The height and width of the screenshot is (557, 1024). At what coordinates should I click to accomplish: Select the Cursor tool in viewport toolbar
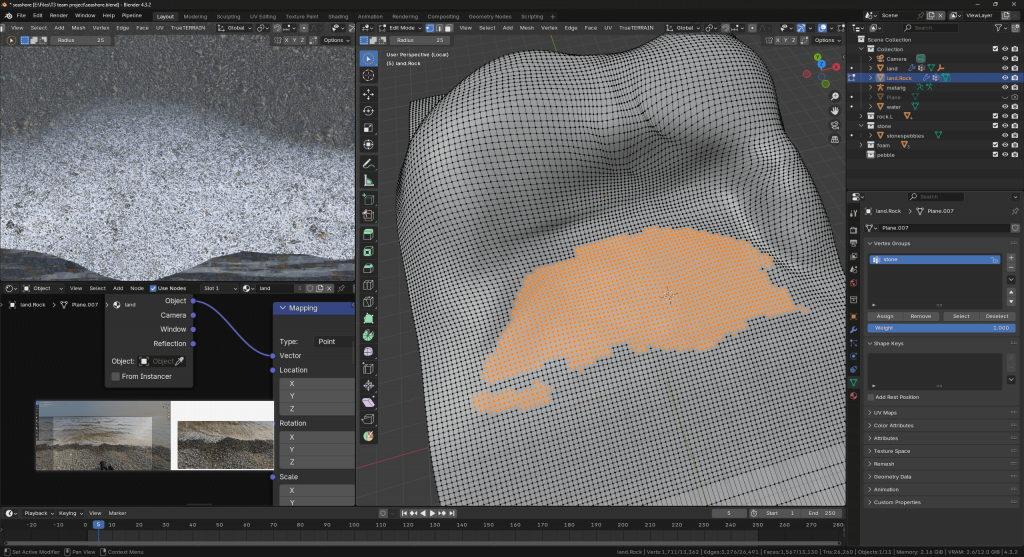coord(368,75)
